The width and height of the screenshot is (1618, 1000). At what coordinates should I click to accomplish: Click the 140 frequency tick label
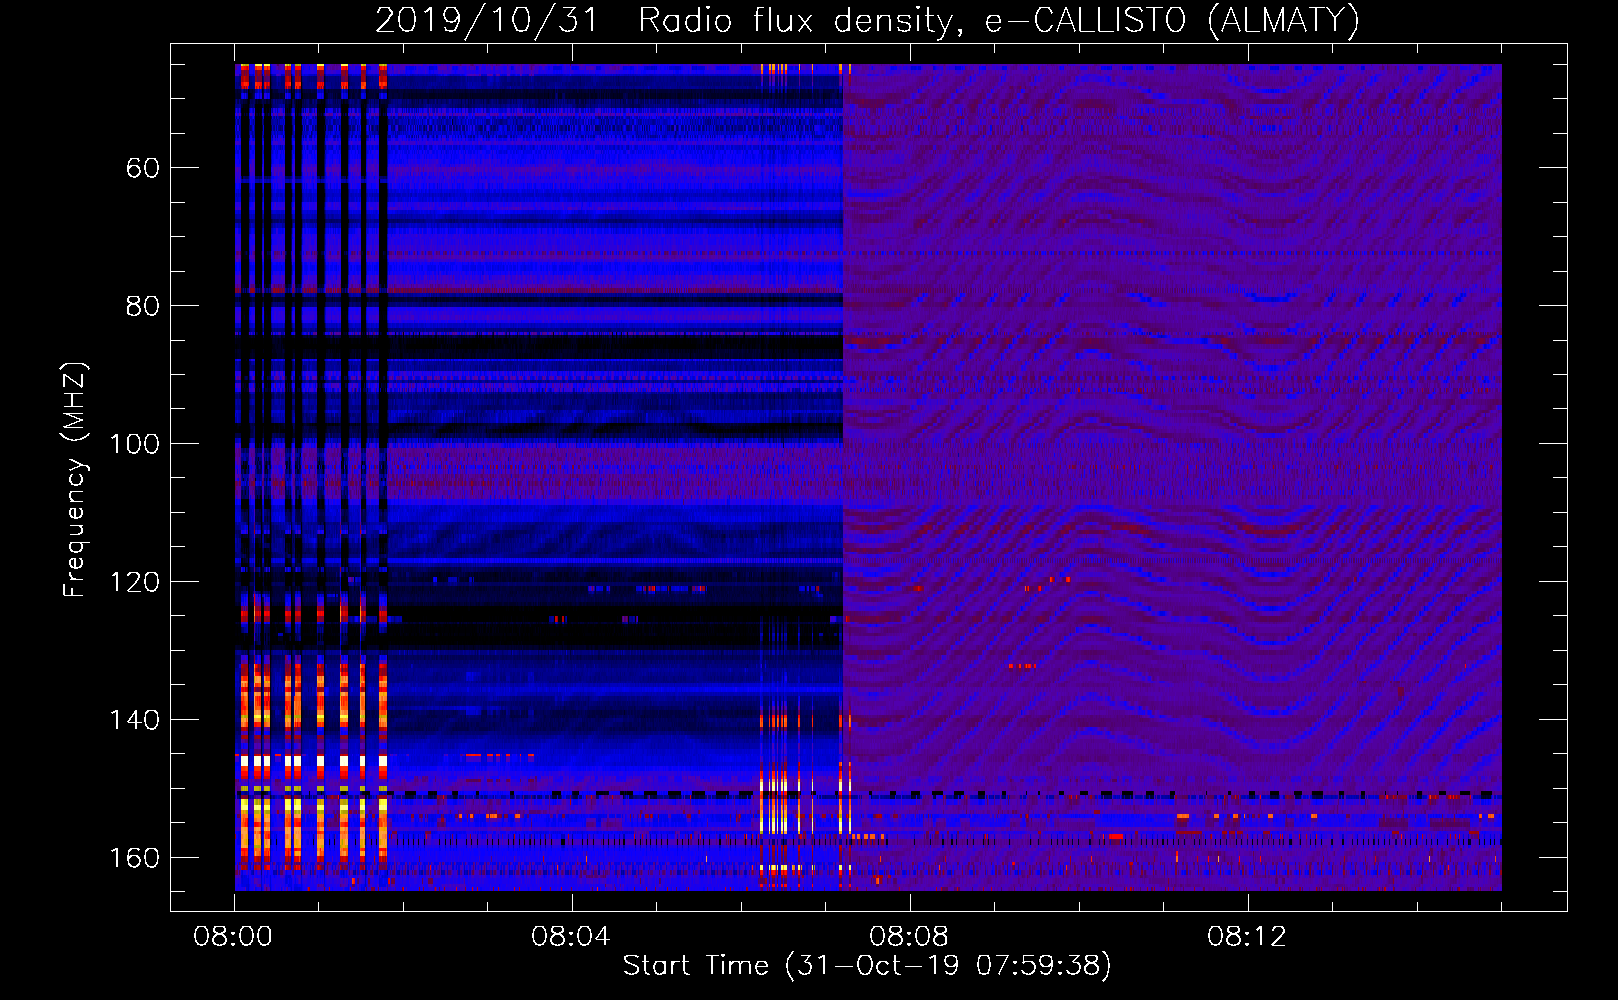134,720
